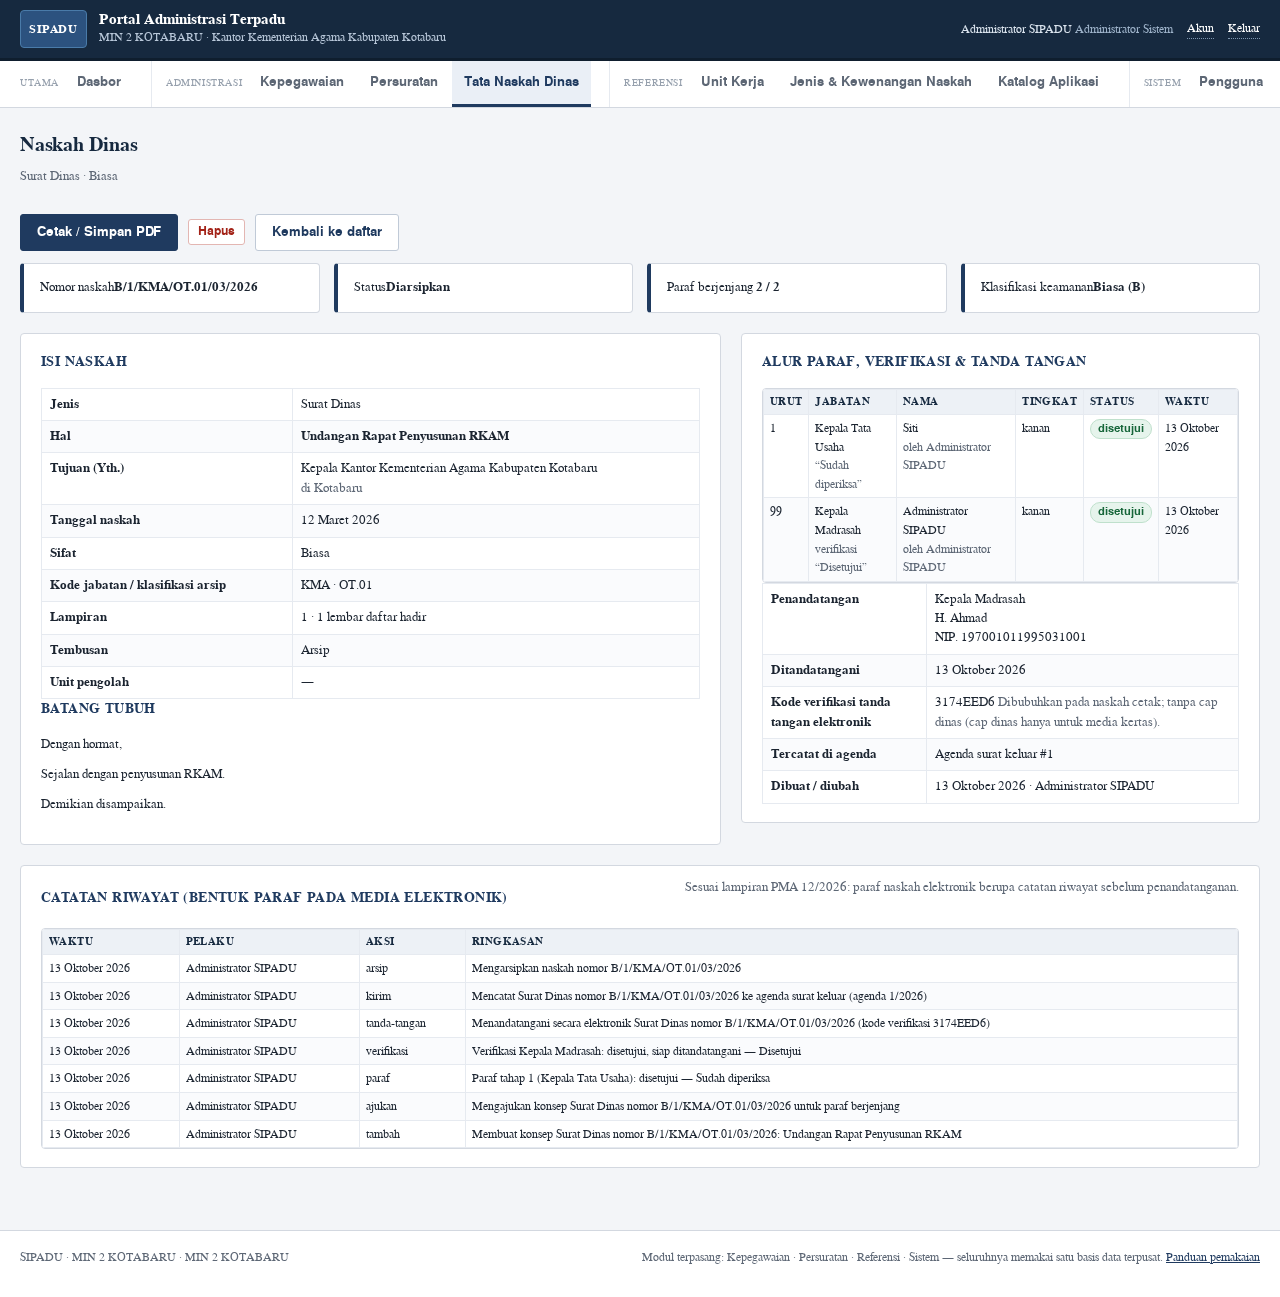Click the Keluar logout link
The height and width of the screenshot is (1297, 1280).
(1244, 29)
